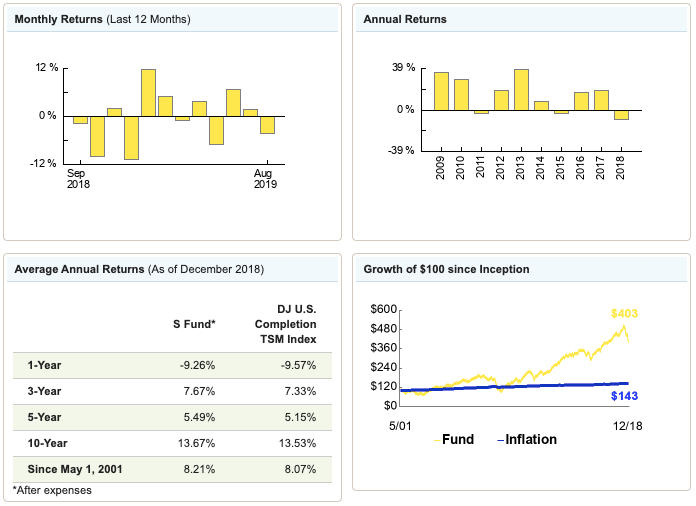The image size is (696, 506).
Task: Click the $143 inflation value label
Action: 624,396
